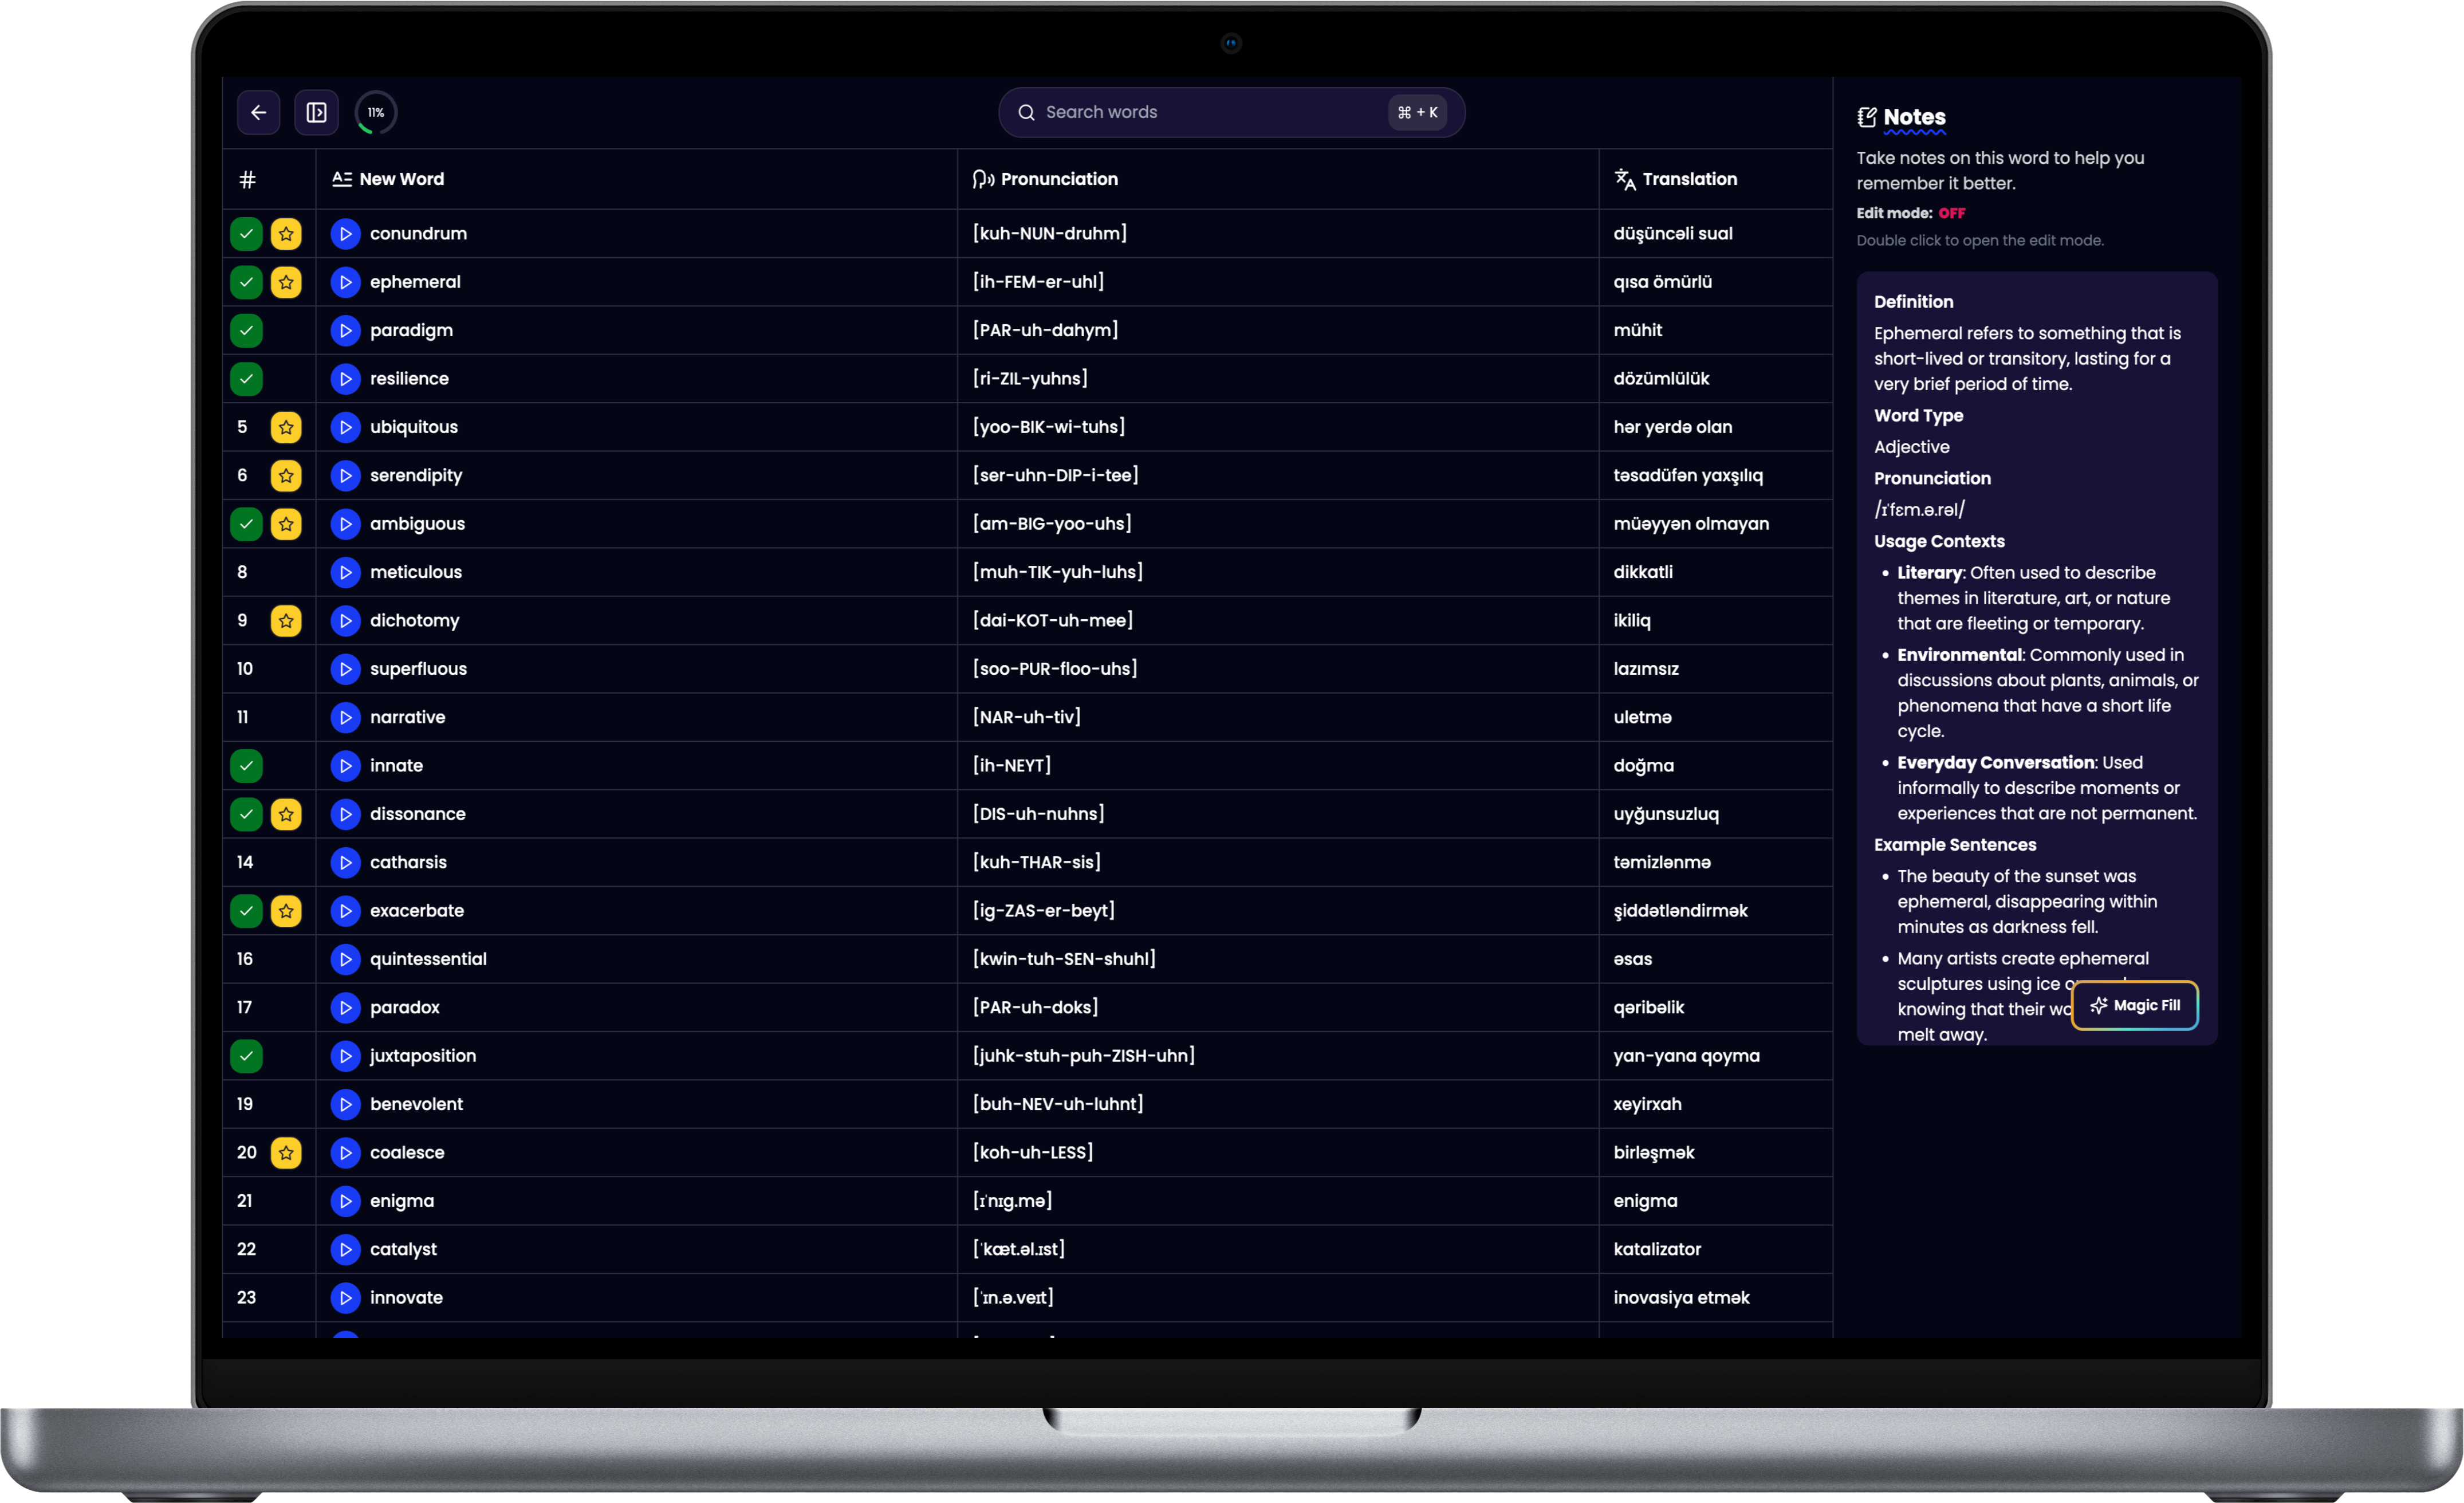Screen dimensions: 2464x1503
Task: Play pronunciation of serendipity
Action: (x=345, y=475)
